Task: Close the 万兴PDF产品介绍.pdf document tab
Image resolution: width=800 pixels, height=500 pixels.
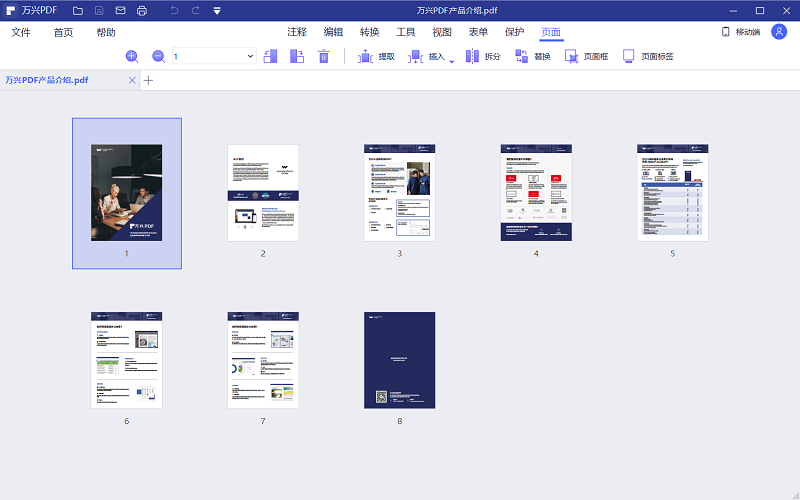Action: (132, 80)
